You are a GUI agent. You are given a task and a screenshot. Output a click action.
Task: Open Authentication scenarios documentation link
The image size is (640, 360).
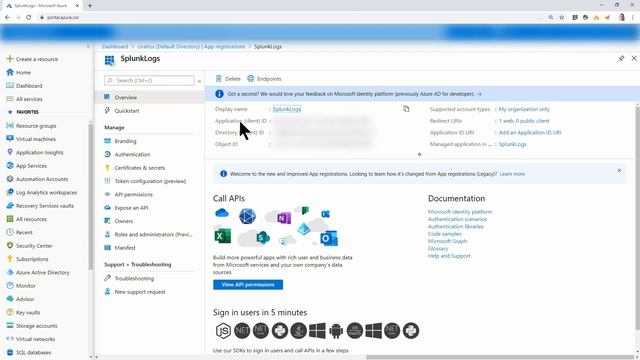point(457,219)
